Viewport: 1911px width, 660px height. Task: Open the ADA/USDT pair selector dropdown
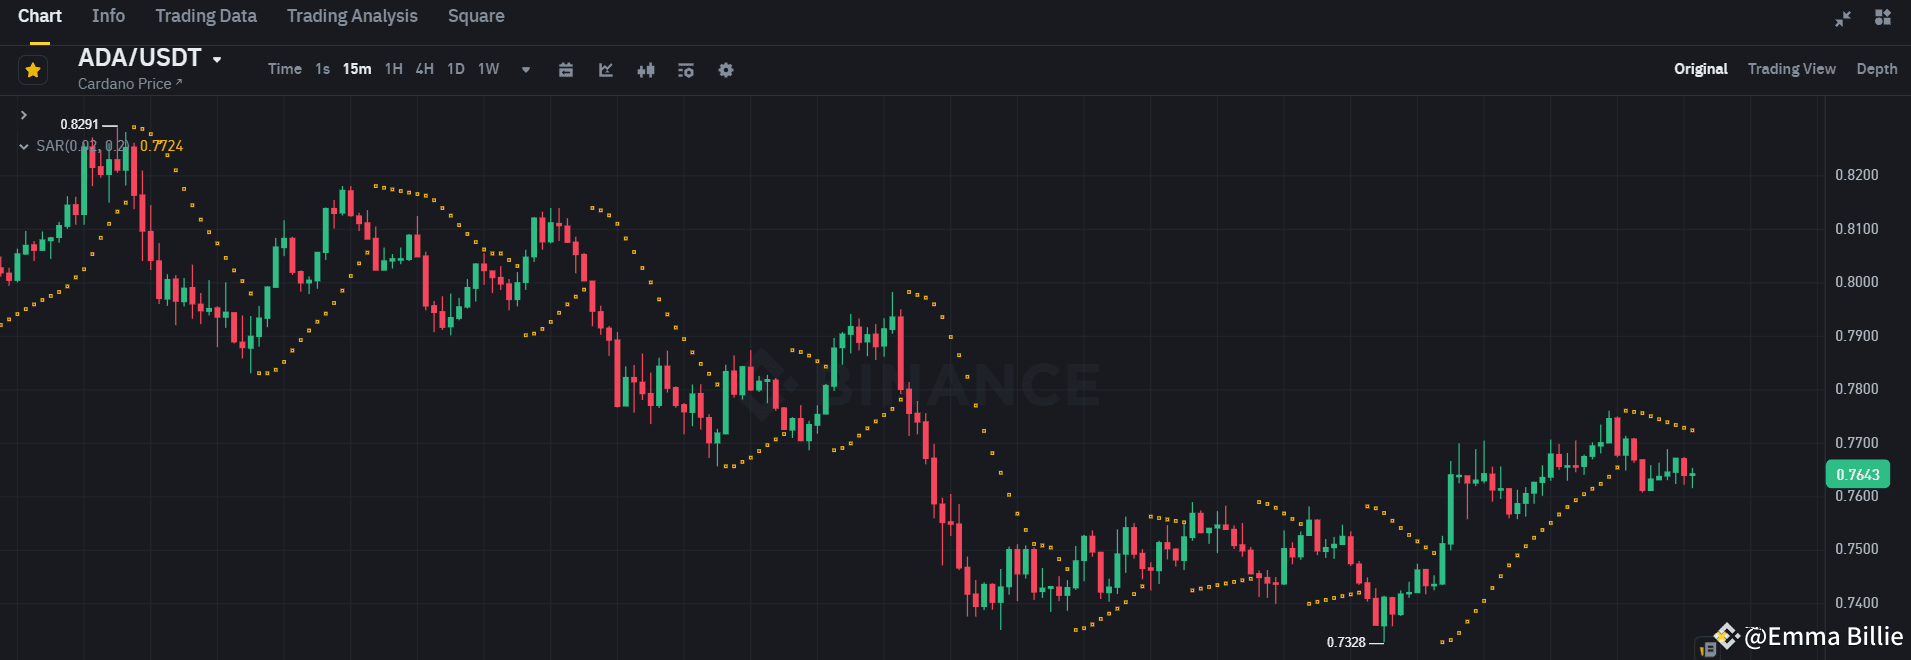click(216, 58)
